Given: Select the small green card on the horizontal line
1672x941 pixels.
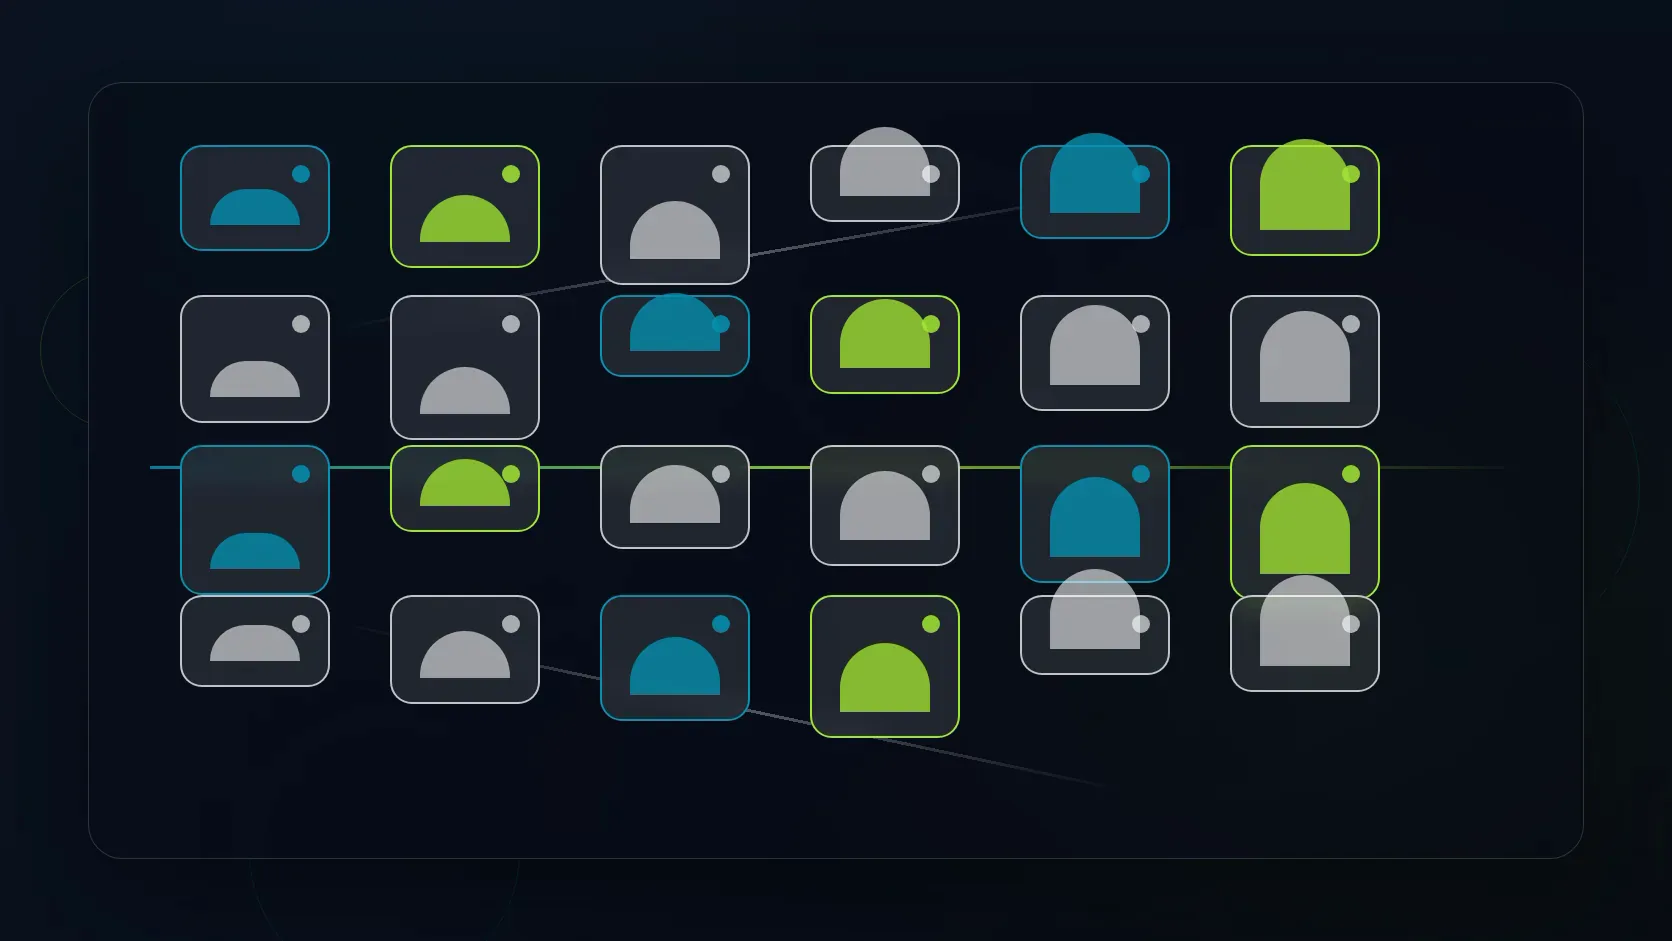Looking at the screenshot, I should point(465,488).
